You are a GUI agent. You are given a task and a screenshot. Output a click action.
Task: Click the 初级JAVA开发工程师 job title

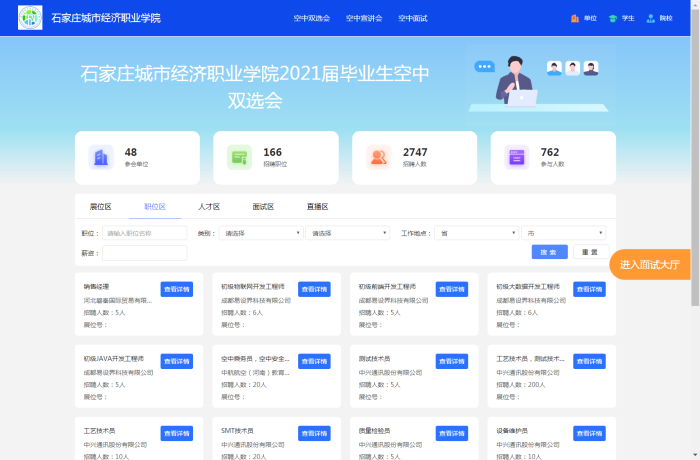[114, 359]
